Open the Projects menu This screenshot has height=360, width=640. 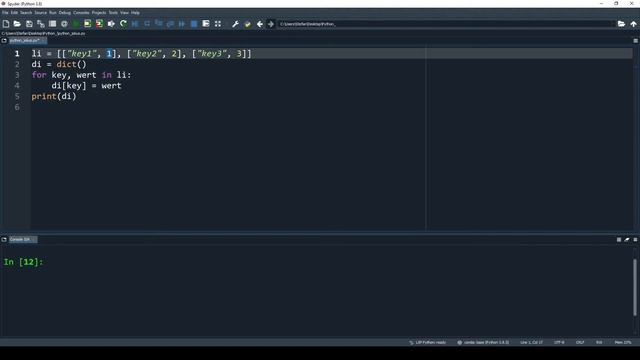coord(98,13)
